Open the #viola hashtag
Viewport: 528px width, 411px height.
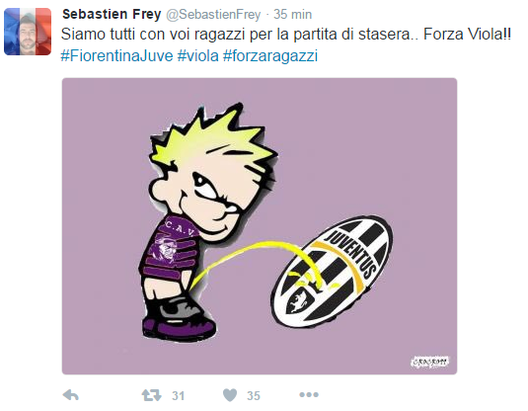pyautogui.click(x=198, y=56)
